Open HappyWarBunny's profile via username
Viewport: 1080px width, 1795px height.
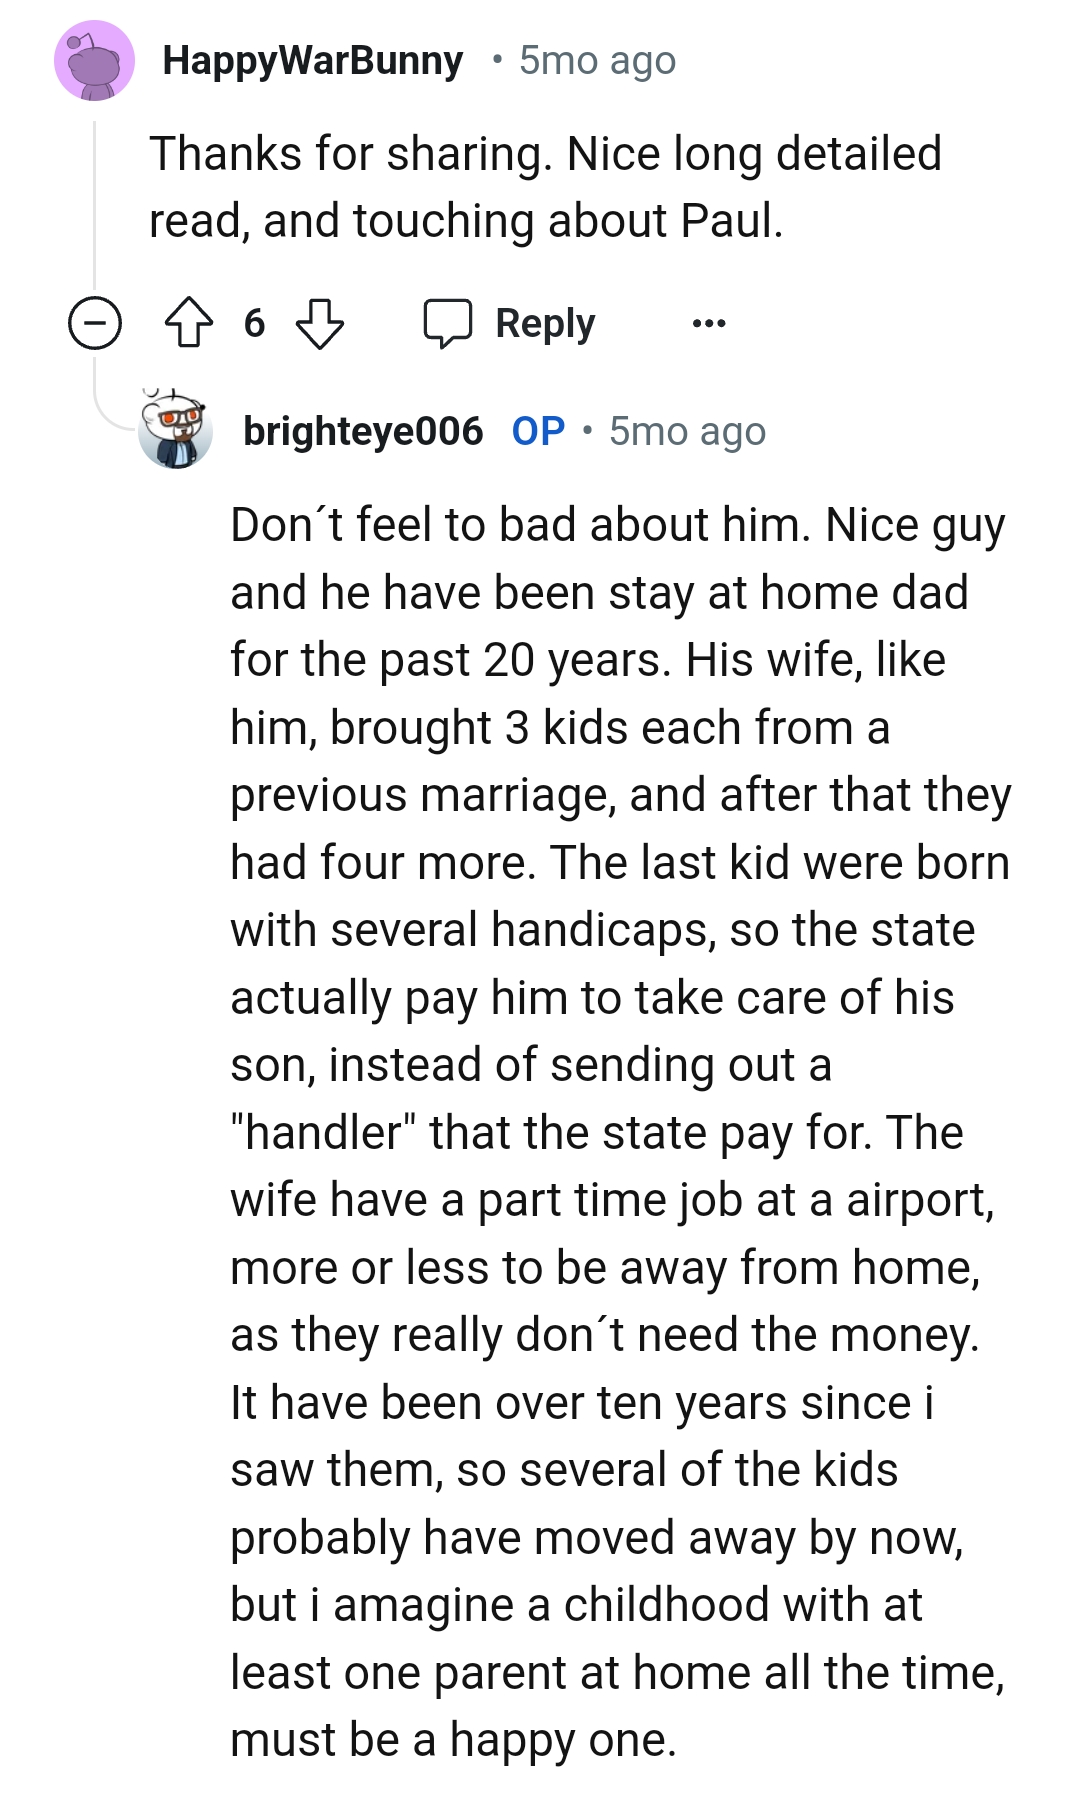click(x=314, y=60)
